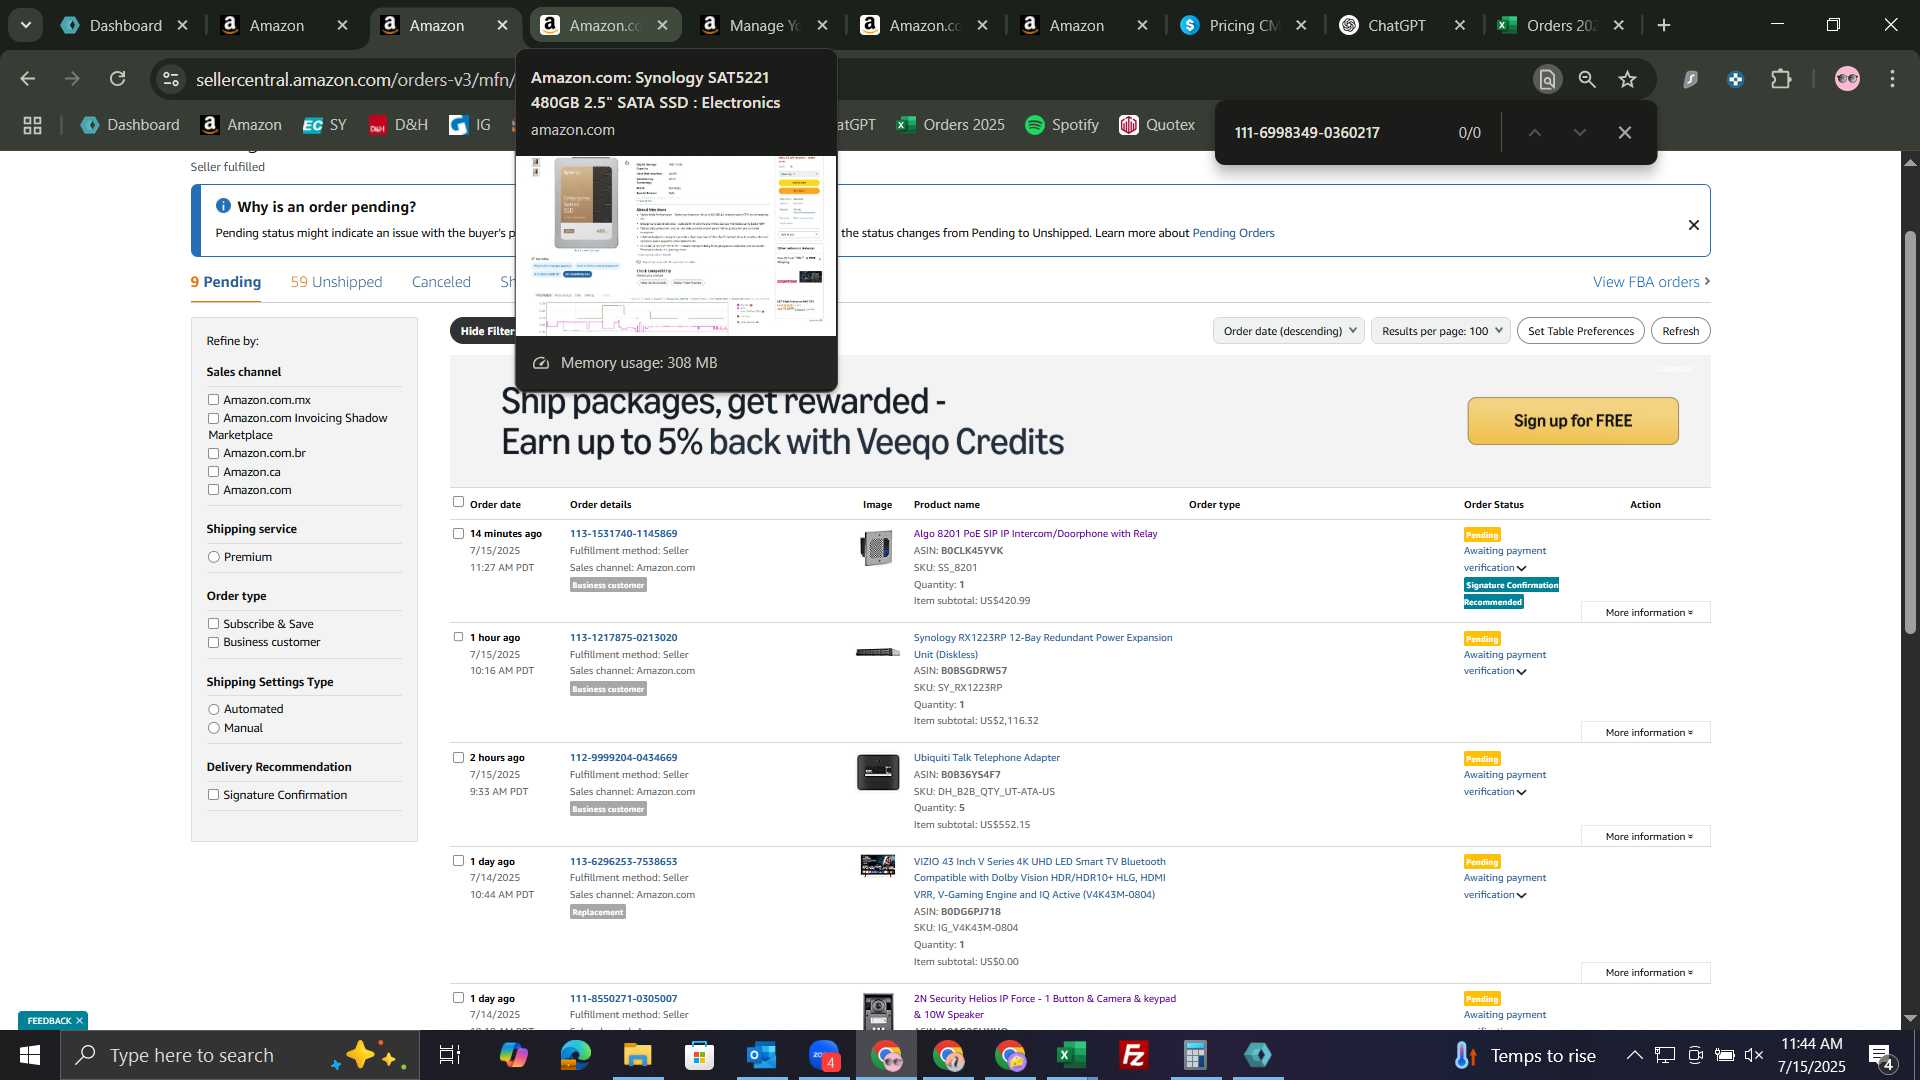The width and height of the screenshot is (1920, 1080).
Task: Select Premium shipping service radio
Action: (x=213, y=557)
